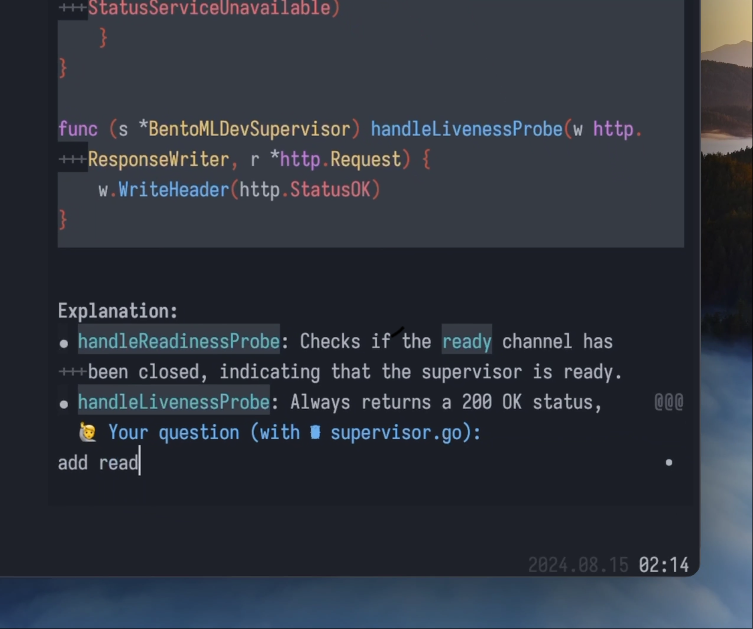Image resolution: width=753 pixels, height=629 pixels.
Task: Click the highlighted 'ready' inline code
Action: [466, 342]
